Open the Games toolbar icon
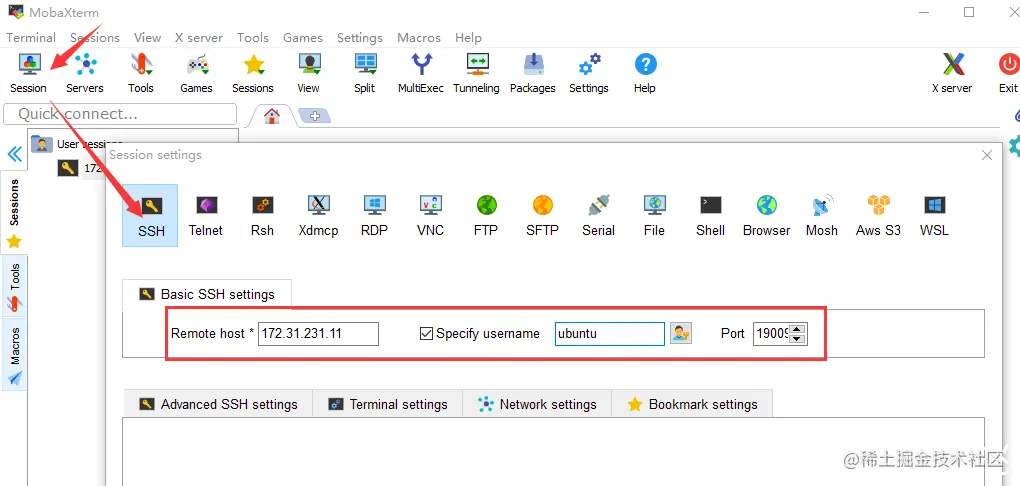 point(196,74)
